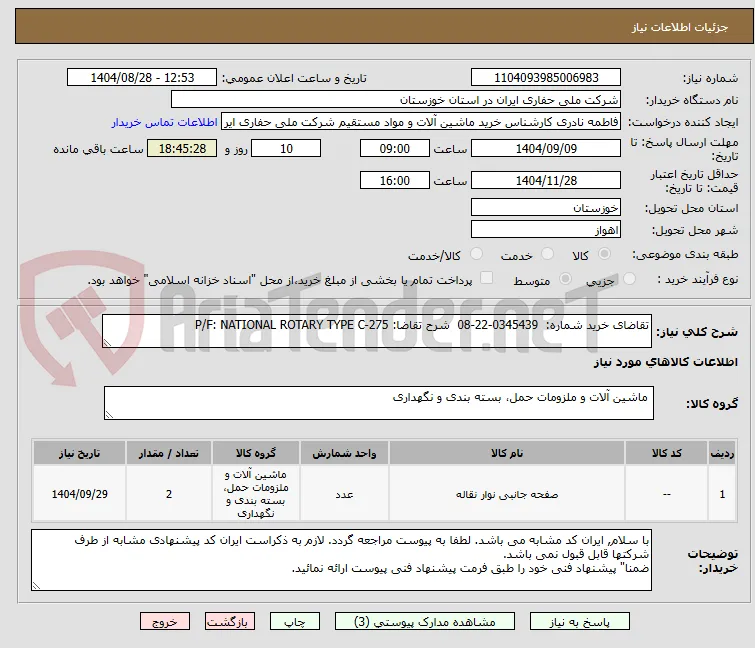
Task: Click the goods group text area
Action: tap(378, 403)
